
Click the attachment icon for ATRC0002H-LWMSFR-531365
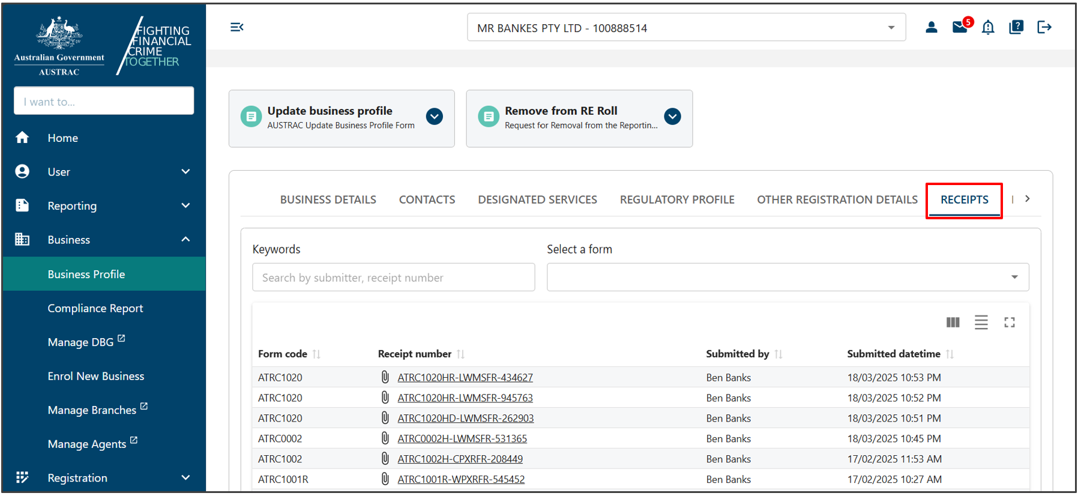[385, 438]
